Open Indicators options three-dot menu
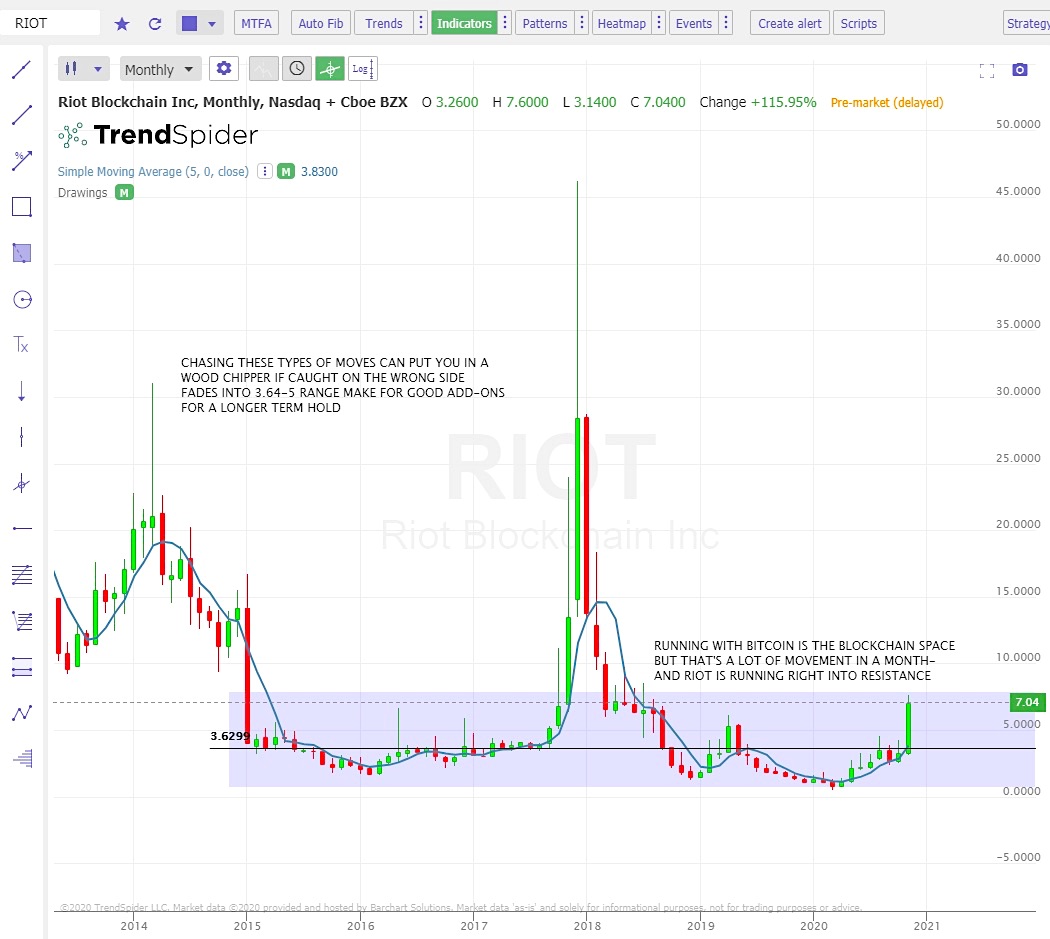Screen dimensions: 1050x939 [505, 23]
